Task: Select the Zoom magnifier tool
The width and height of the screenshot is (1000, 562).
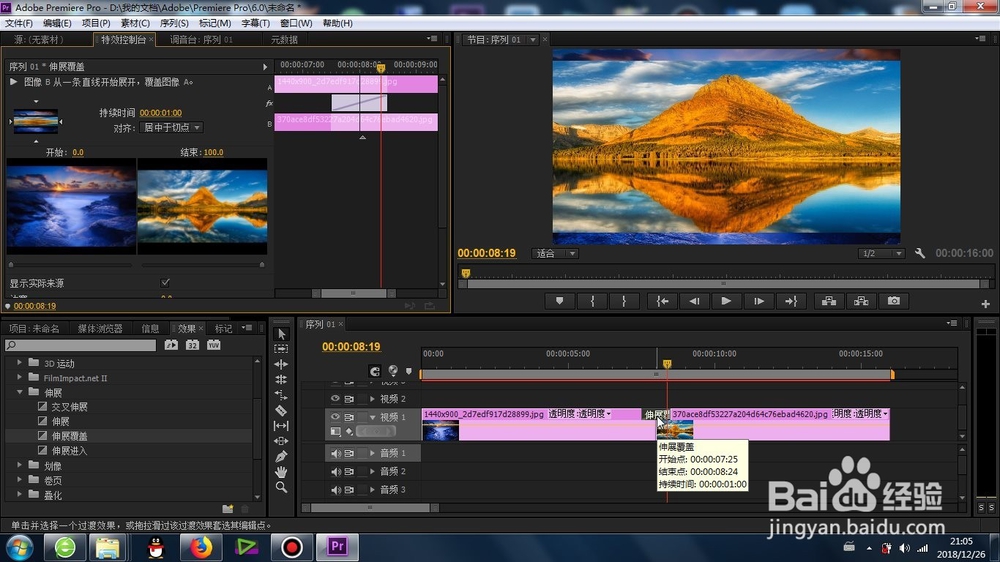Action: coord(281,487)
